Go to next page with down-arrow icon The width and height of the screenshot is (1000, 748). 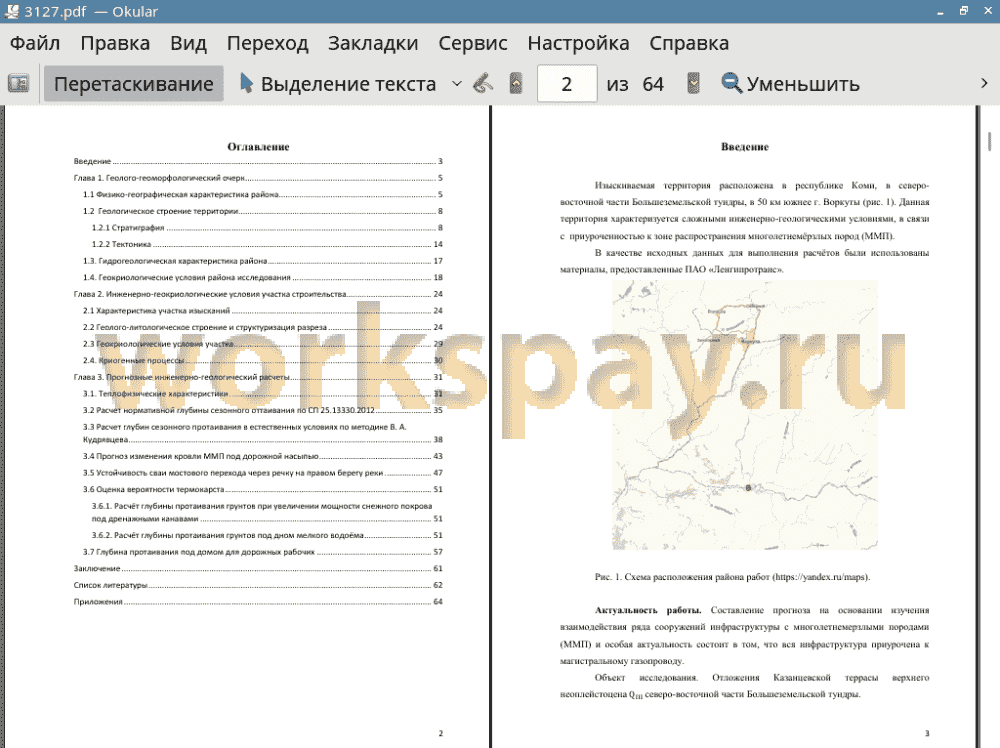click(693, 84)
